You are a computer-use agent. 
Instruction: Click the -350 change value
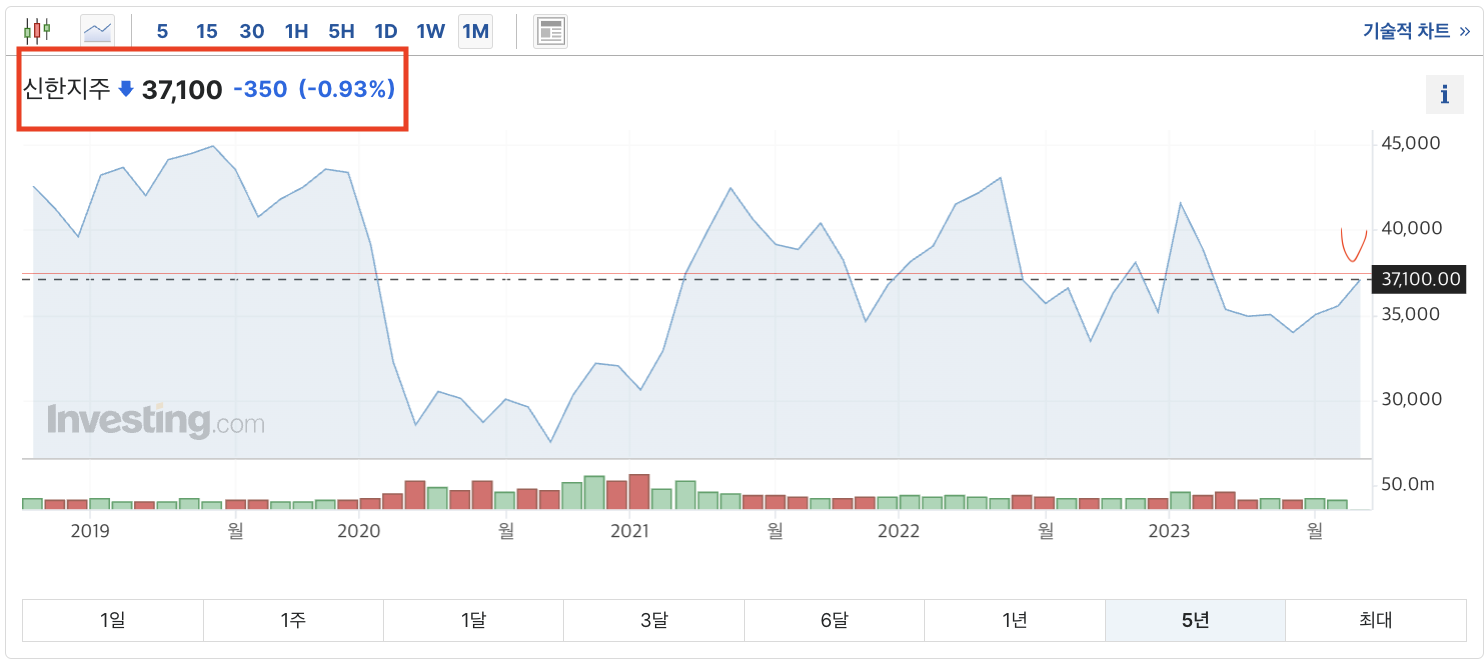(x=261, y=89)
